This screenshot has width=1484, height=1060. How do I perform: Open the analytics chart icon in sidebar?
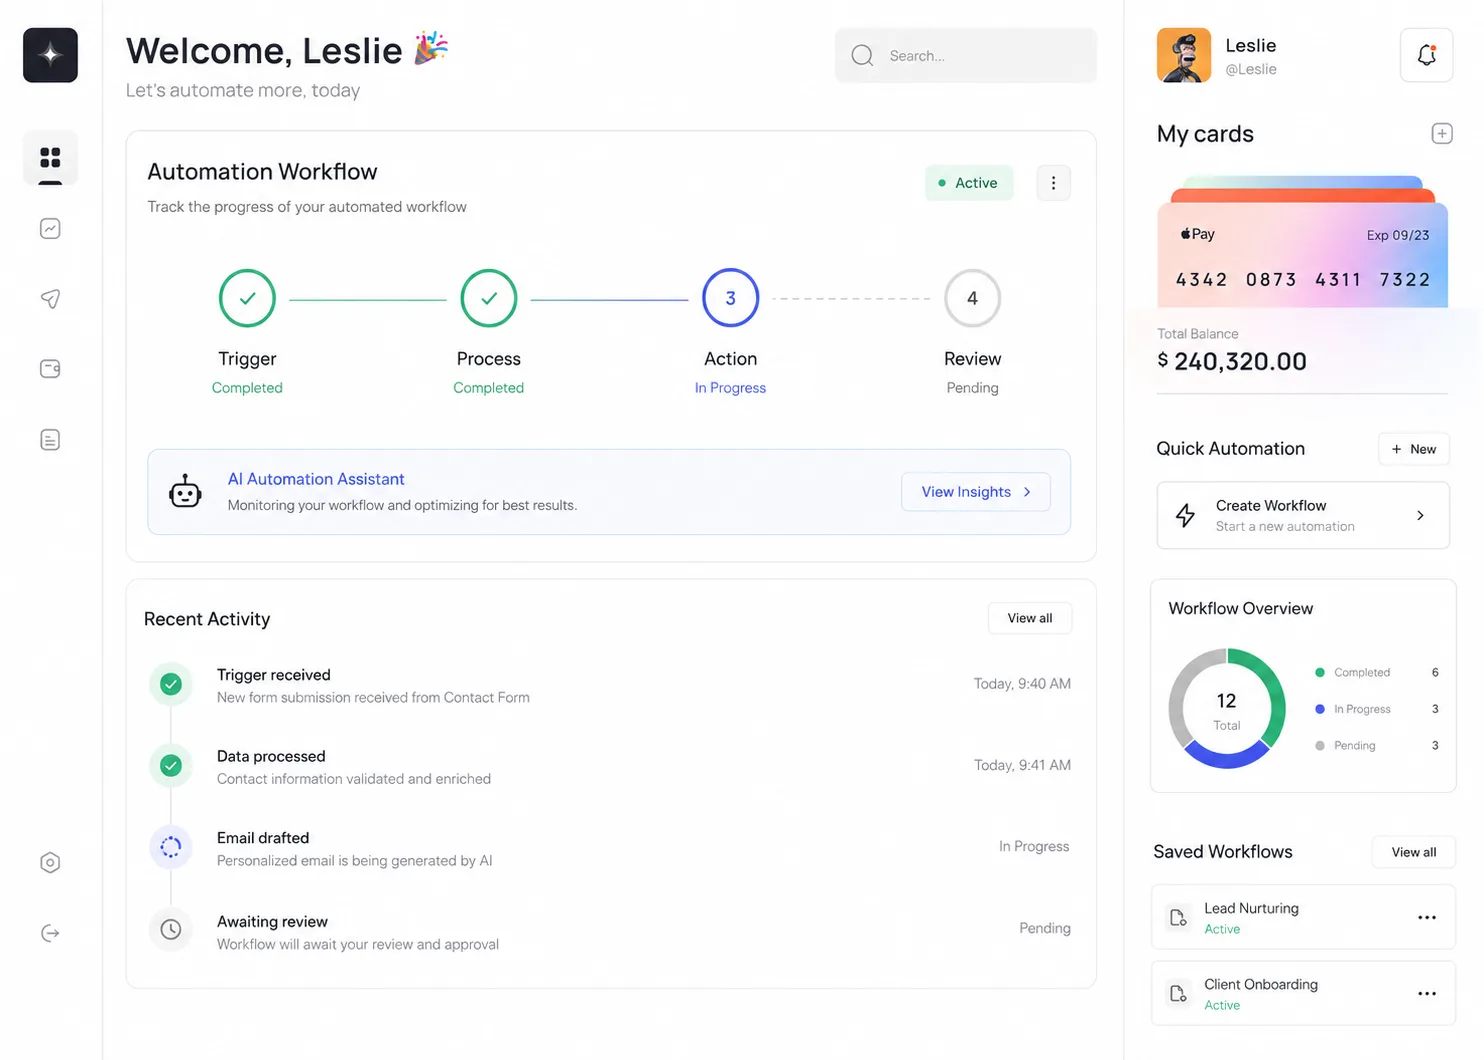click(x=50, y=229)
